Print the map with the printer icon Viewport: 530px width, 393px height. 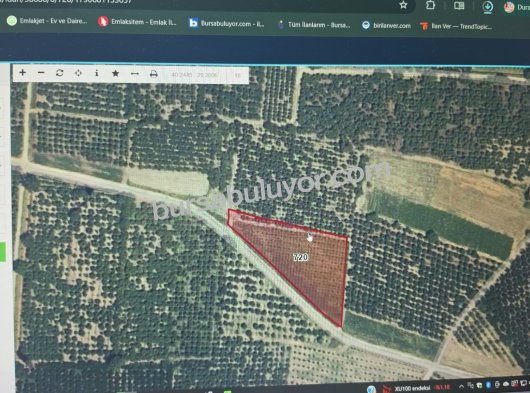154,74
